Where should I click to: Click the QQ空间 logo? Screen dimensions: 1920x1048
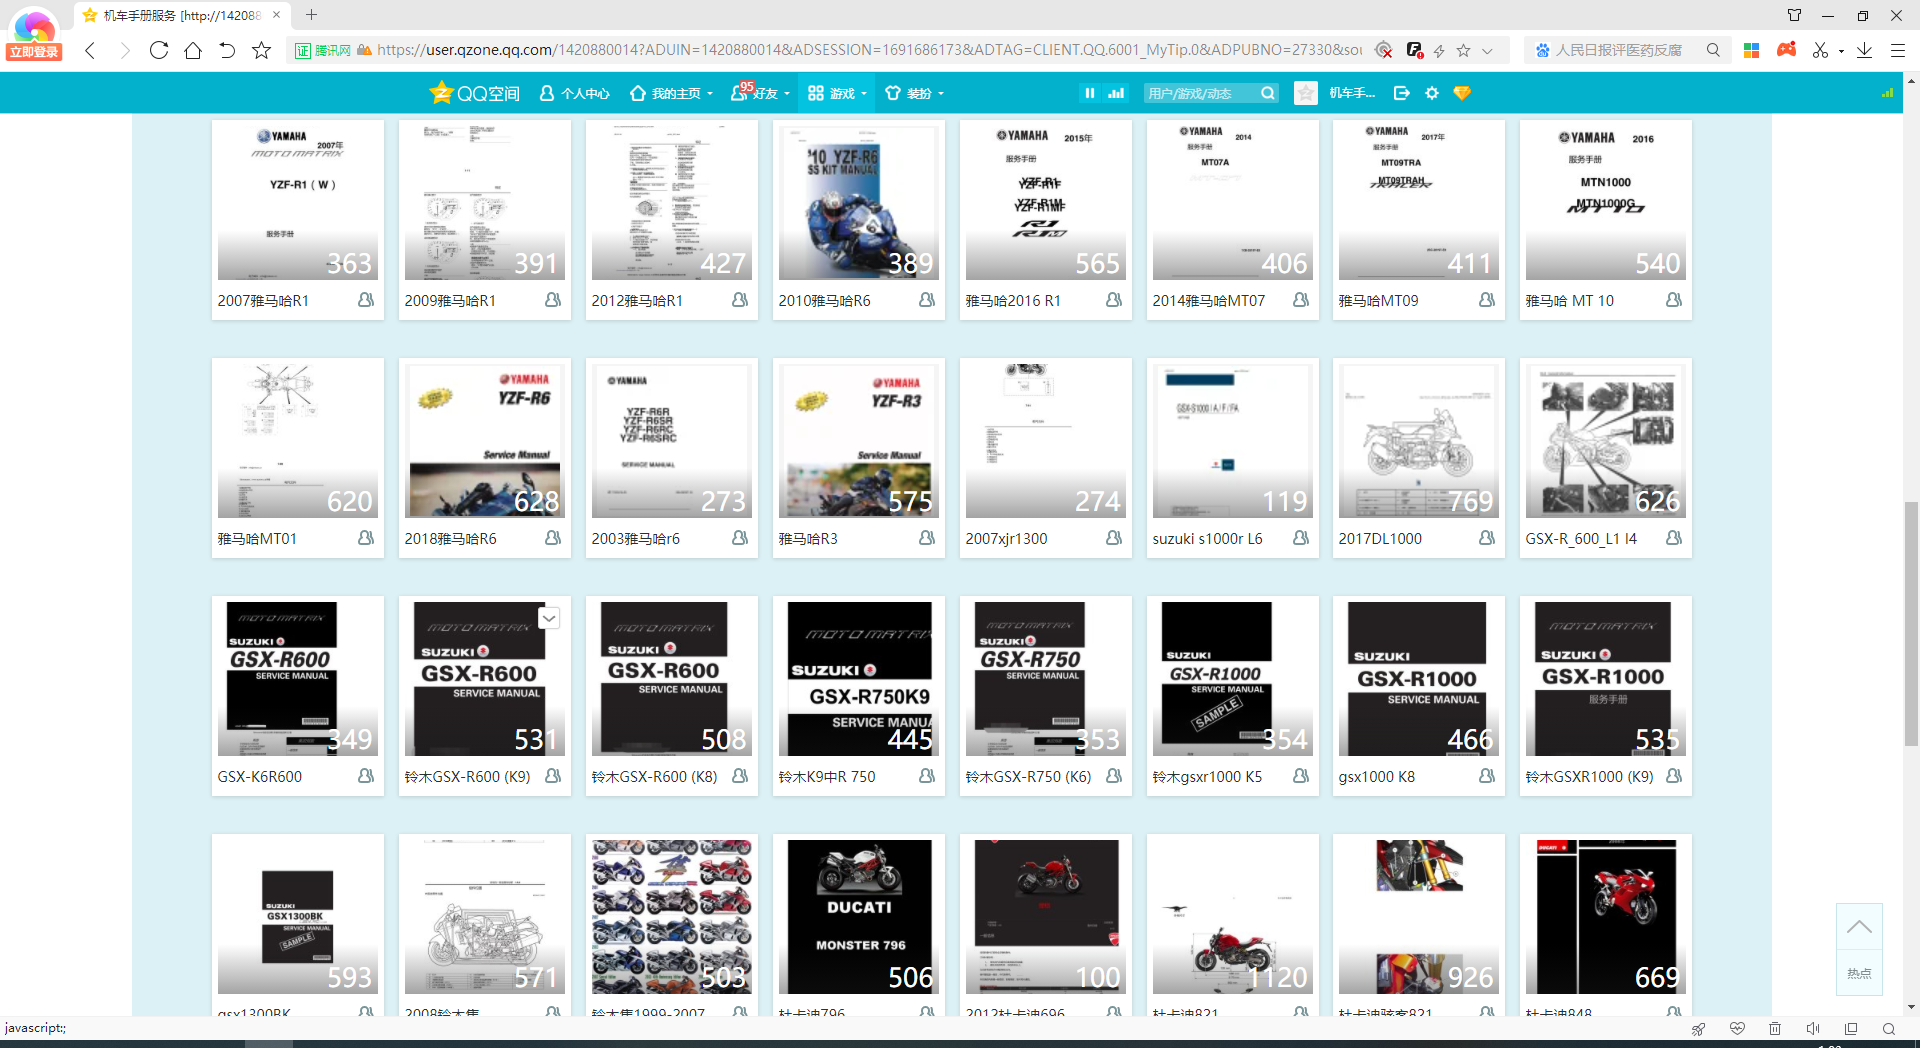tap(475, 93)
